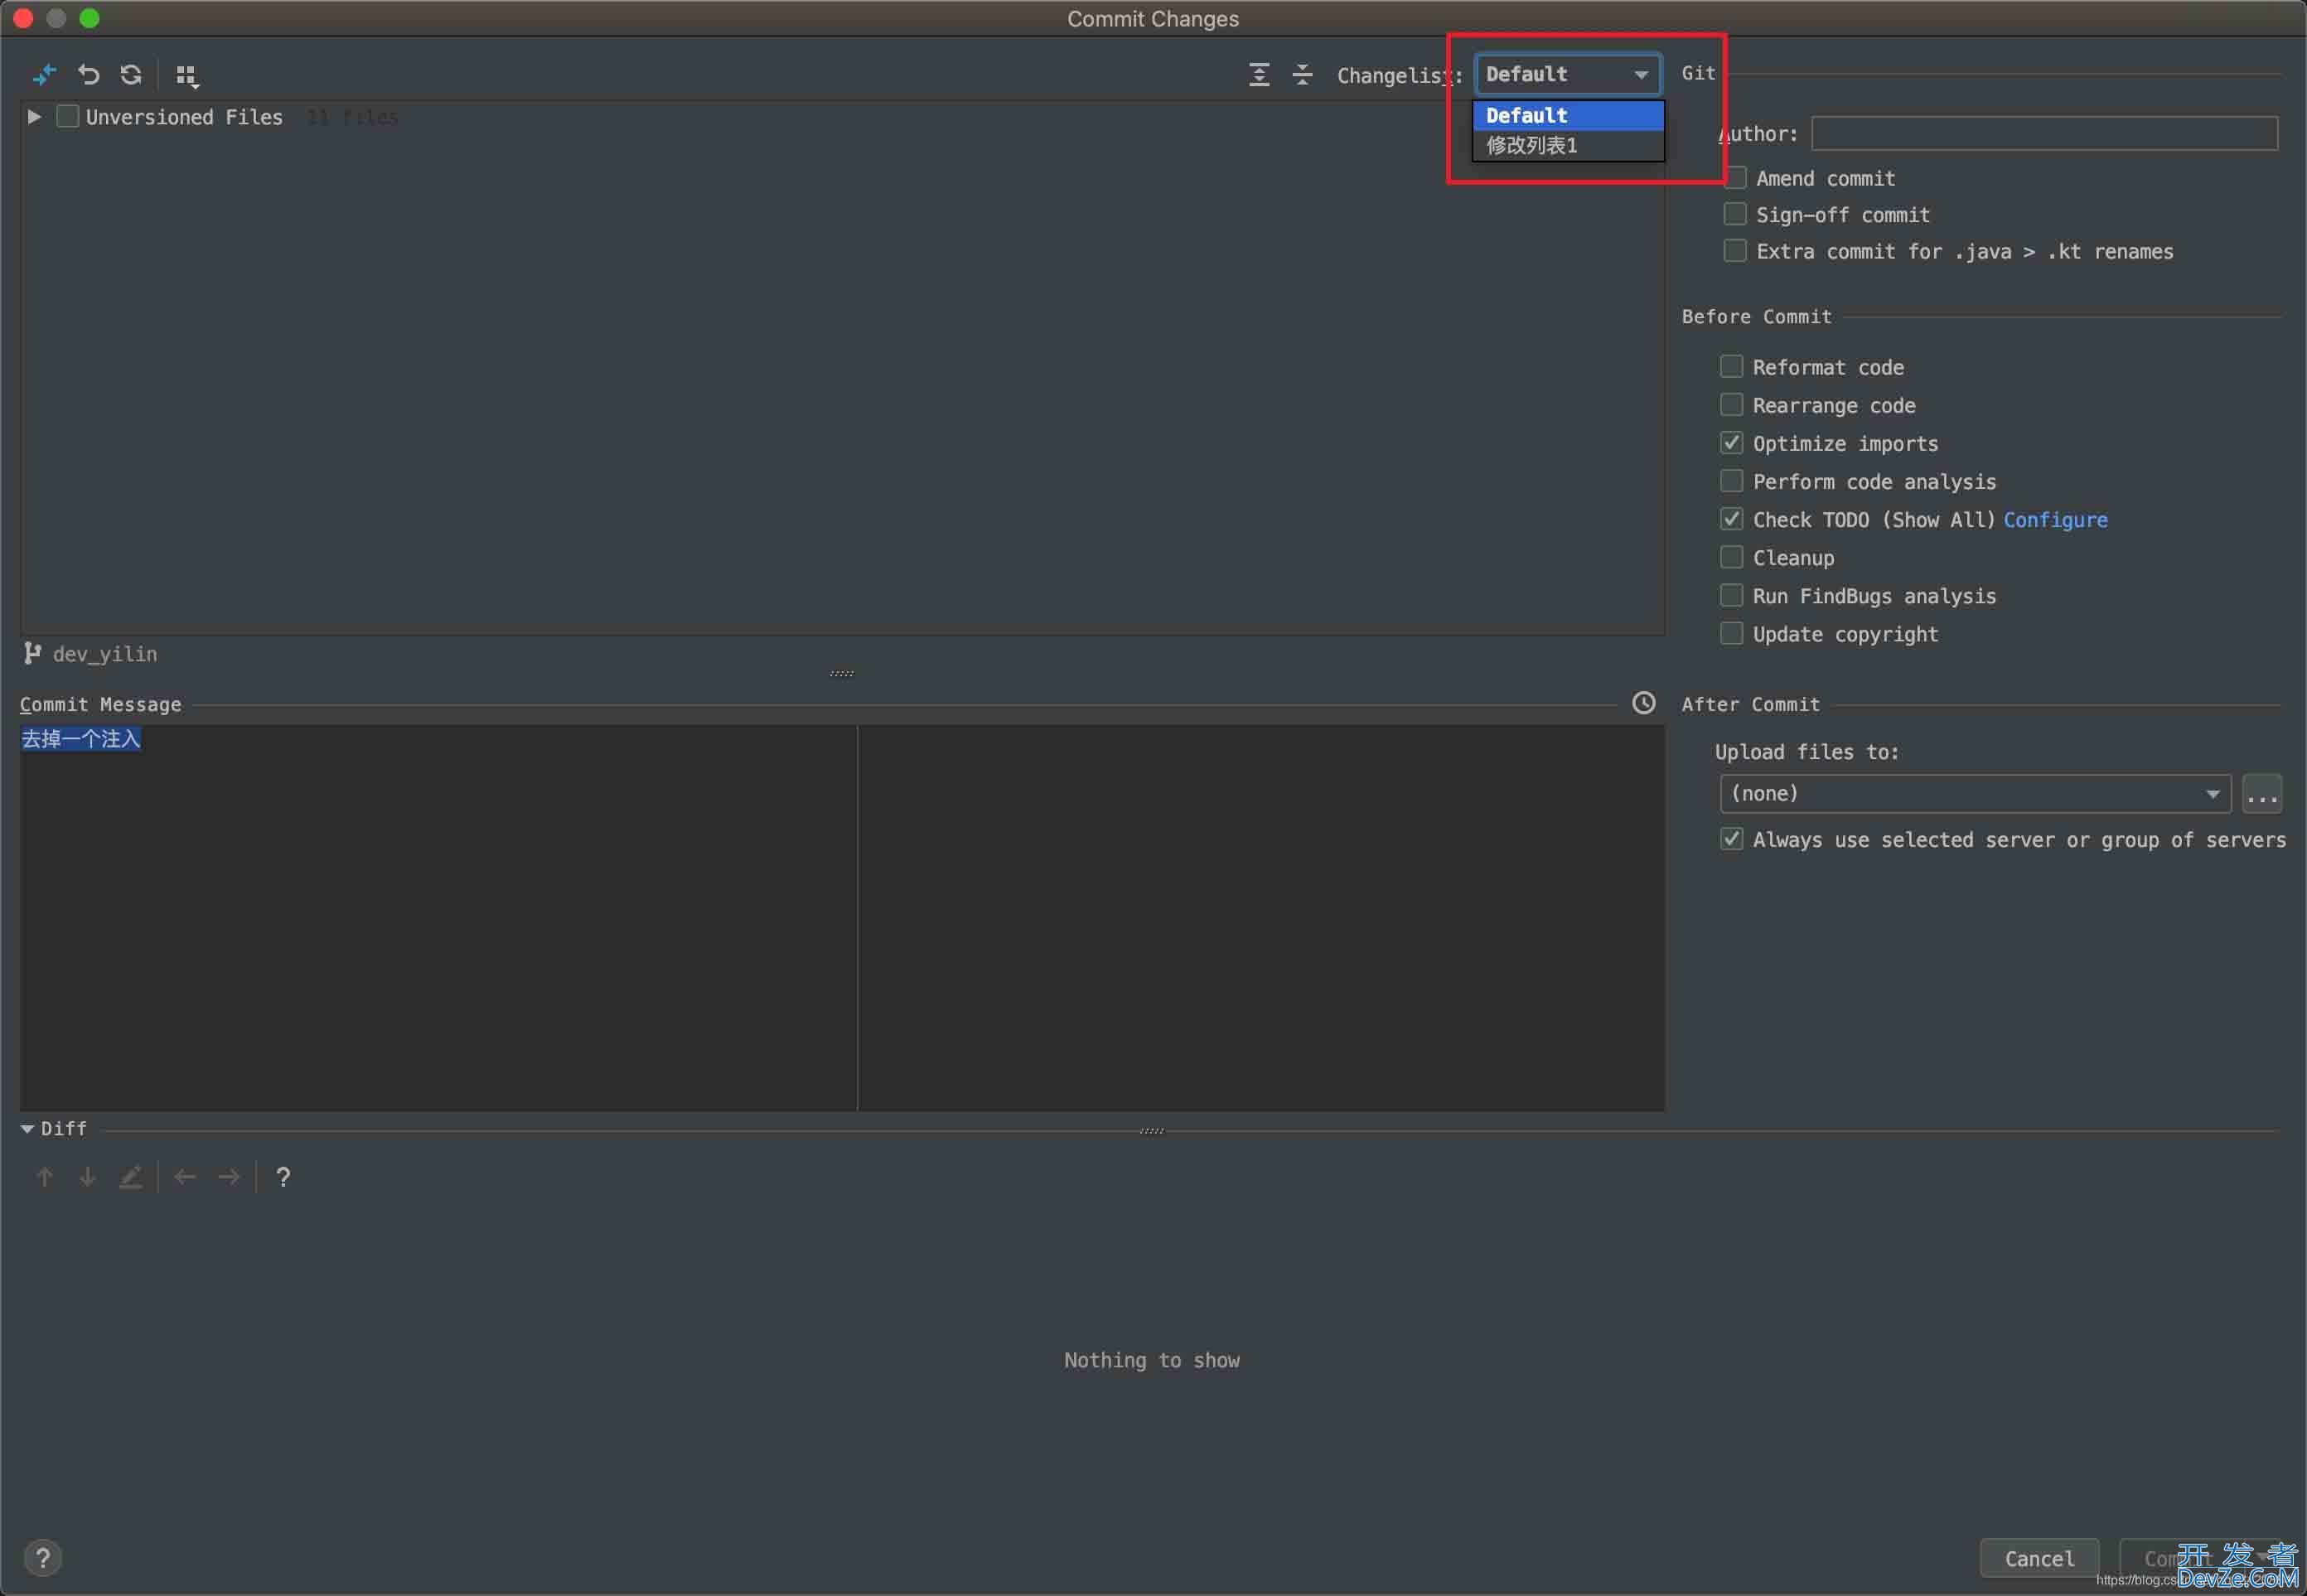Click the Show Diff toolbar icon

pyautogui.click(x=44, y=75)
